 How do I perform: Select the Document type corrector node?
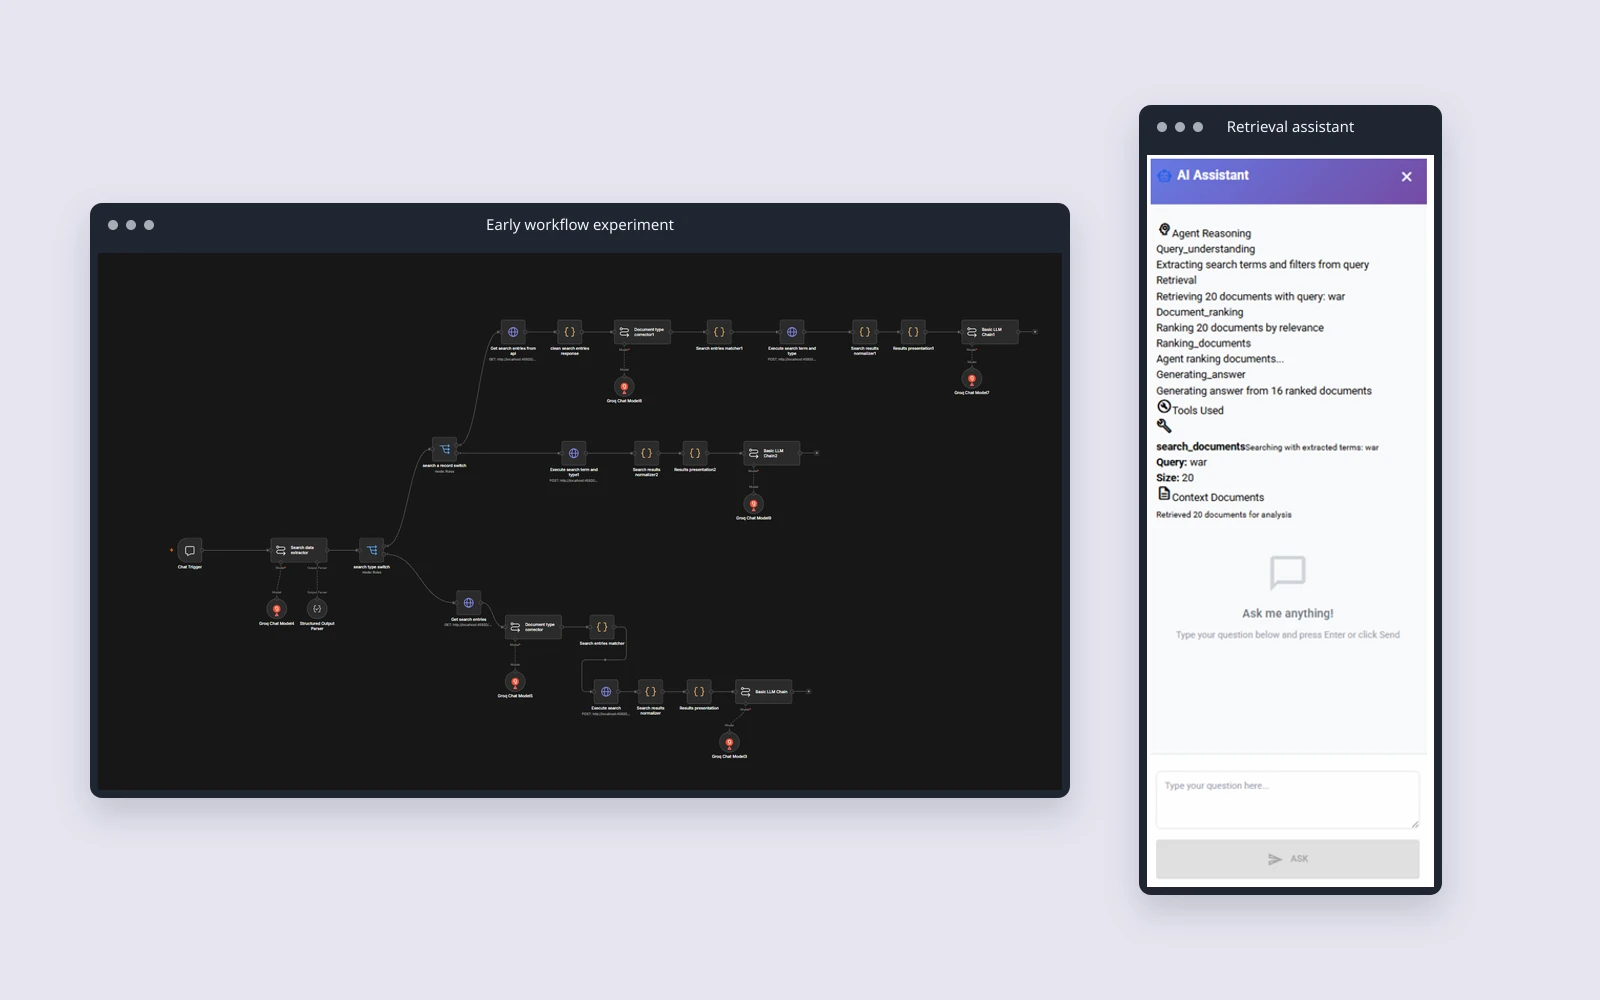[x=533, y=627]
